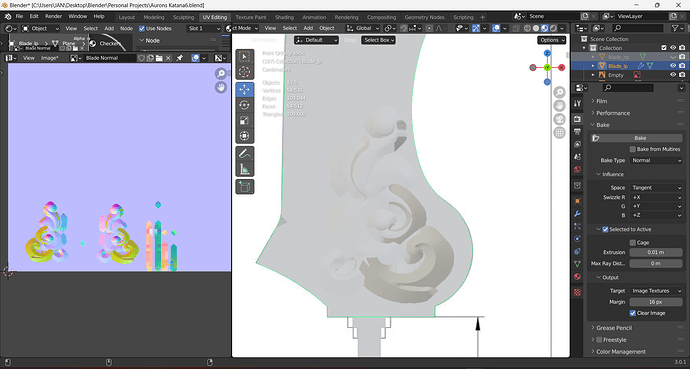Open the Material properties tab
Screen dimensions: 690x369
tap(578, 277)
